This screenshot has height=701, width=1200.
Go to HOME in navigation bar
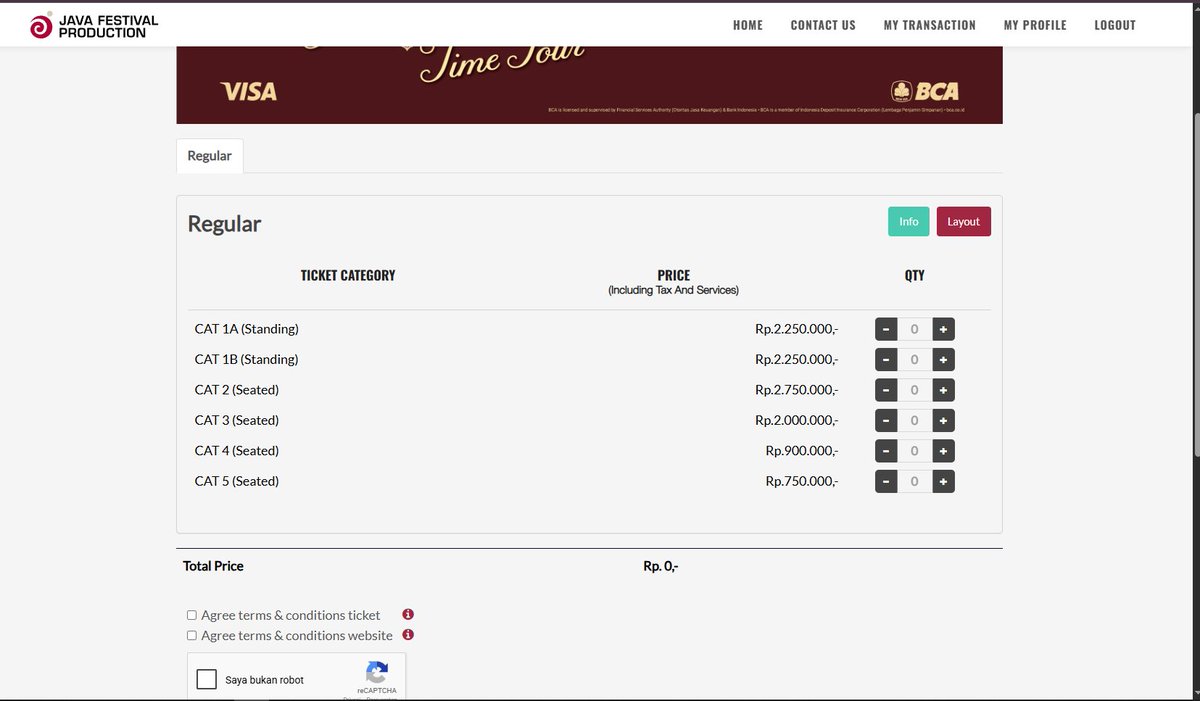(x=748, y=25)
